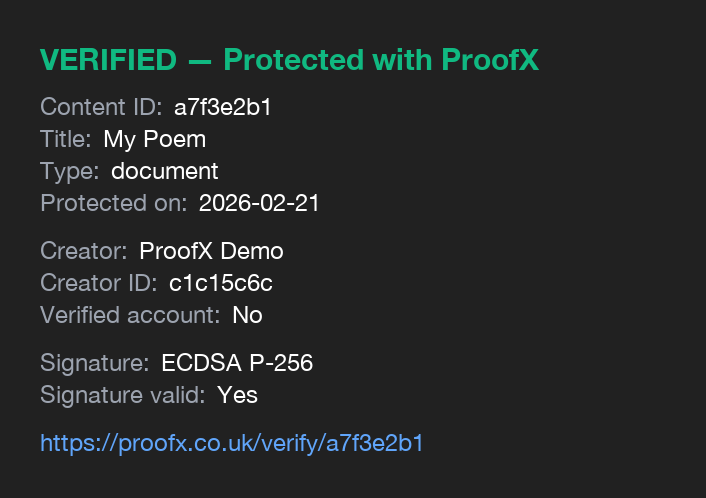Click the "Creator:" label above Creator ID
The height and width of the screenshot is (498, 706).
pyautogui.click(x=84, y=251)
